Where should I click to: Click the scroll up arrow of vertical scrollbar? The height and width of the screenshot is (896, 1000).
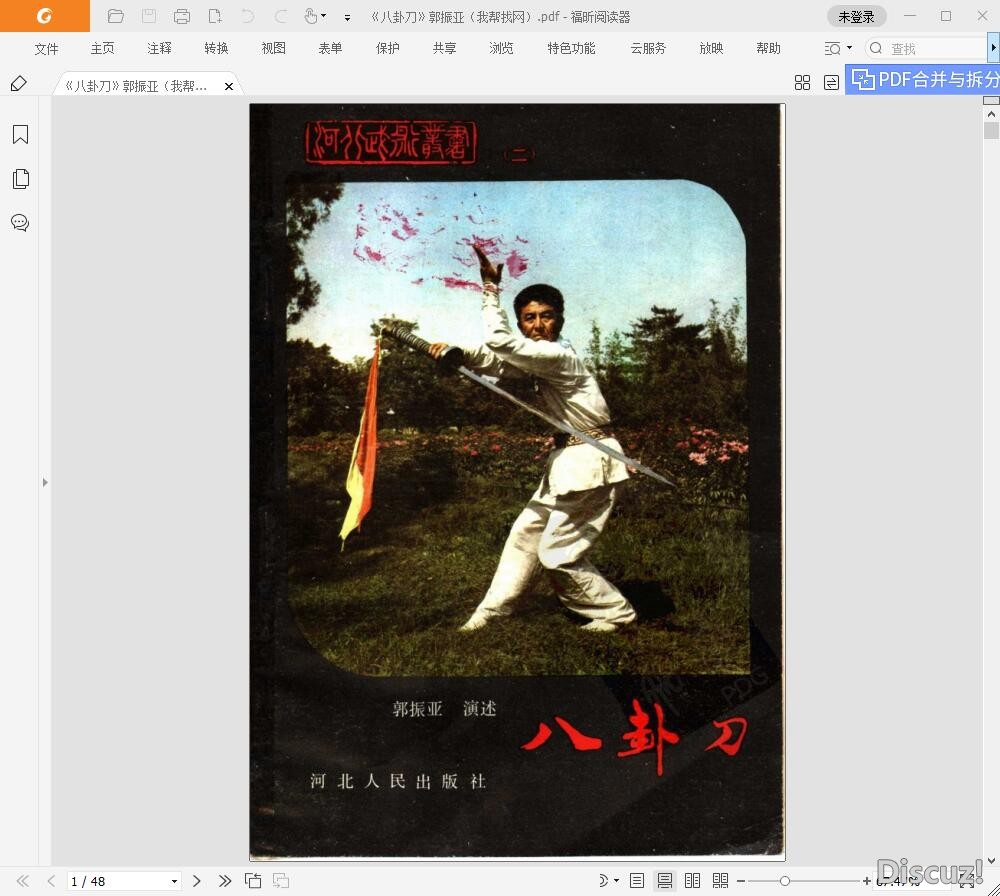(991, 114)
